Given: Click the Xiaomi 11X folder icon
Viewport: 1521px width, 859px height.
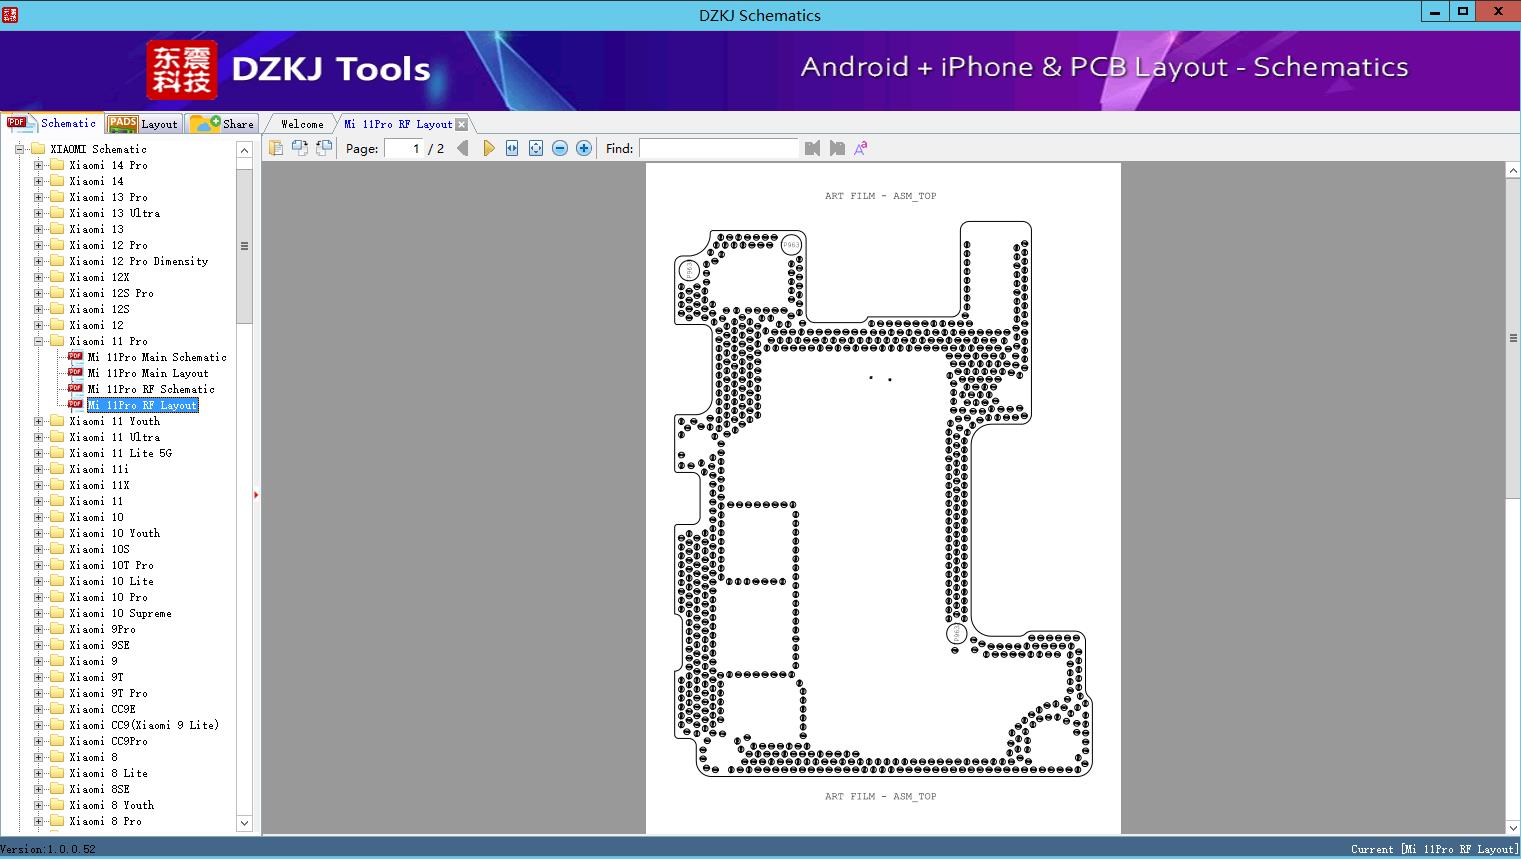Looking at the screenshot, I should (57, 485).
